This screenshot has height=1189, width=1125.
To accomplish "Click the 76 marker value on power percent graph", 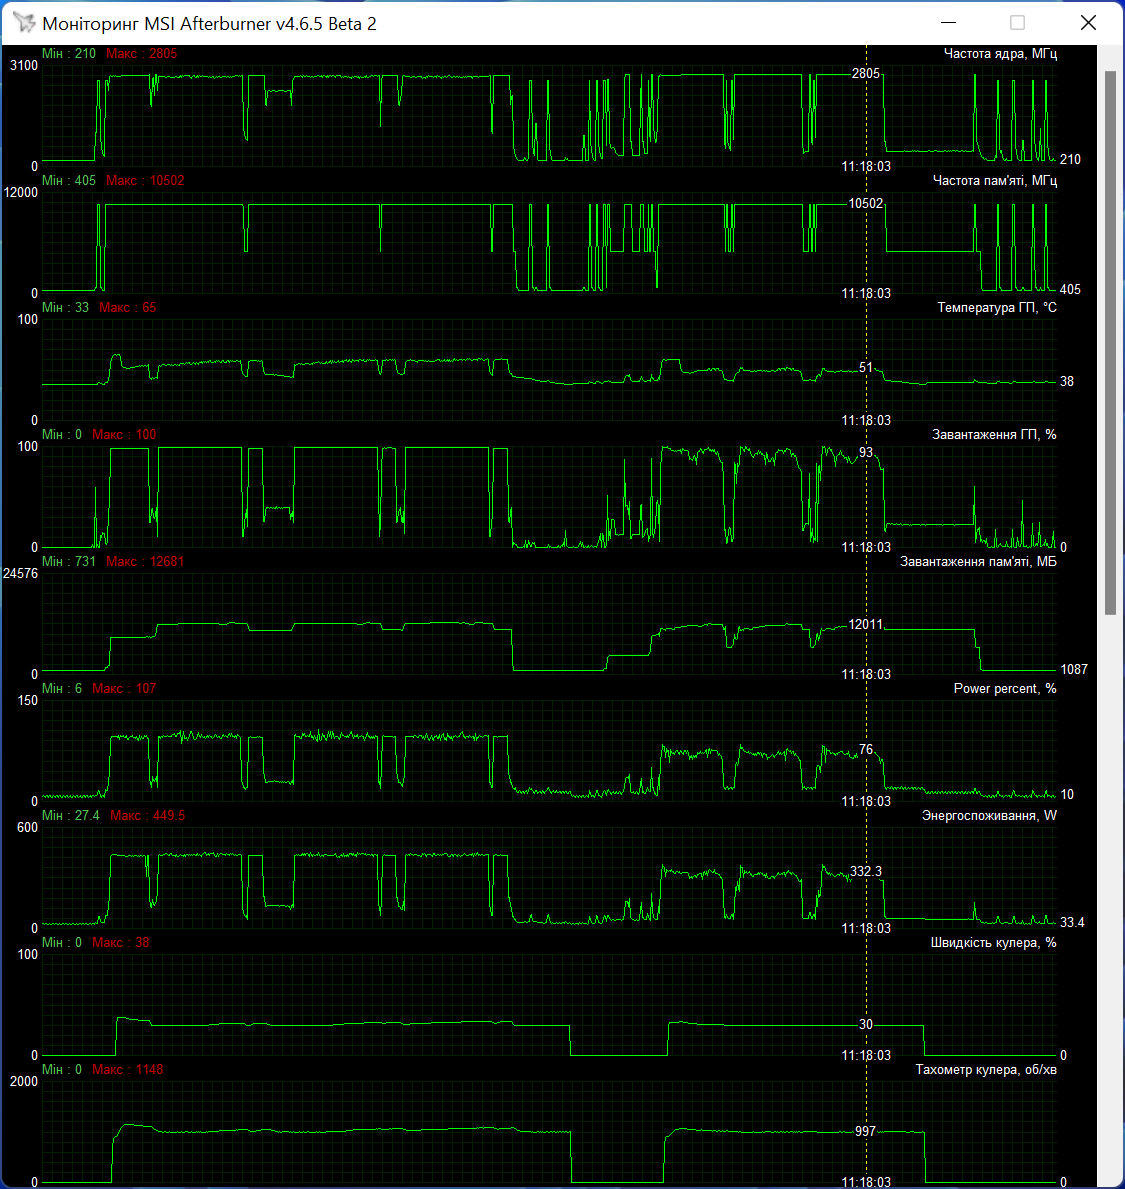I will tap(866, 750).
